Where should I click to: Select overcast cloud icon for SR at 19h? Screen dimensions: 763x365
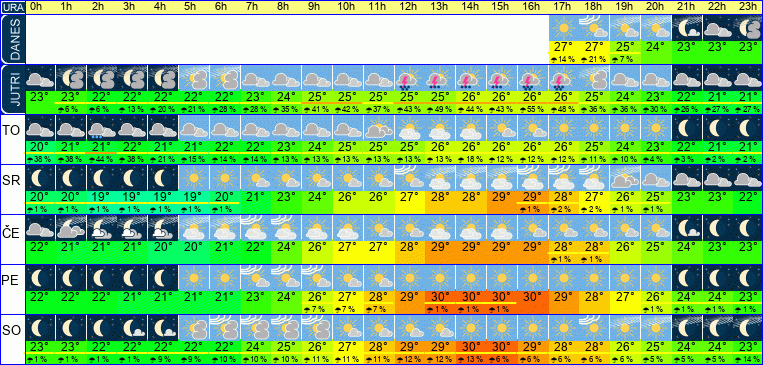625,178
